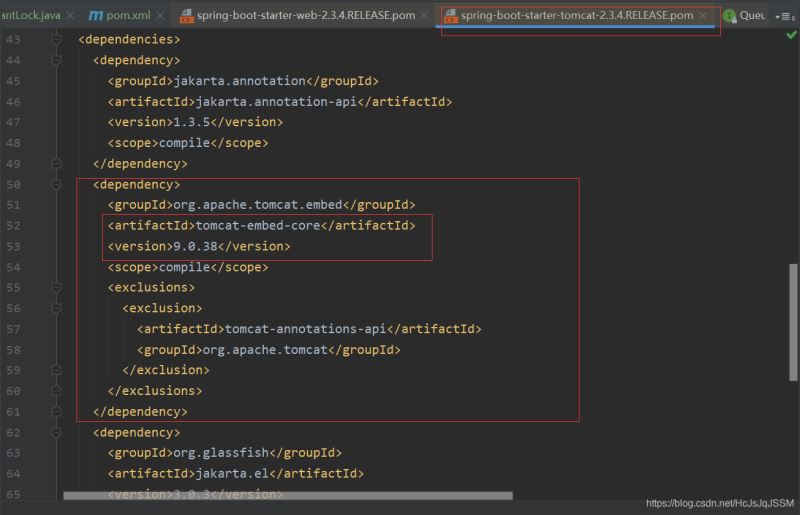Click jakarta.annotation groupId on line 45

coord(239,81)
